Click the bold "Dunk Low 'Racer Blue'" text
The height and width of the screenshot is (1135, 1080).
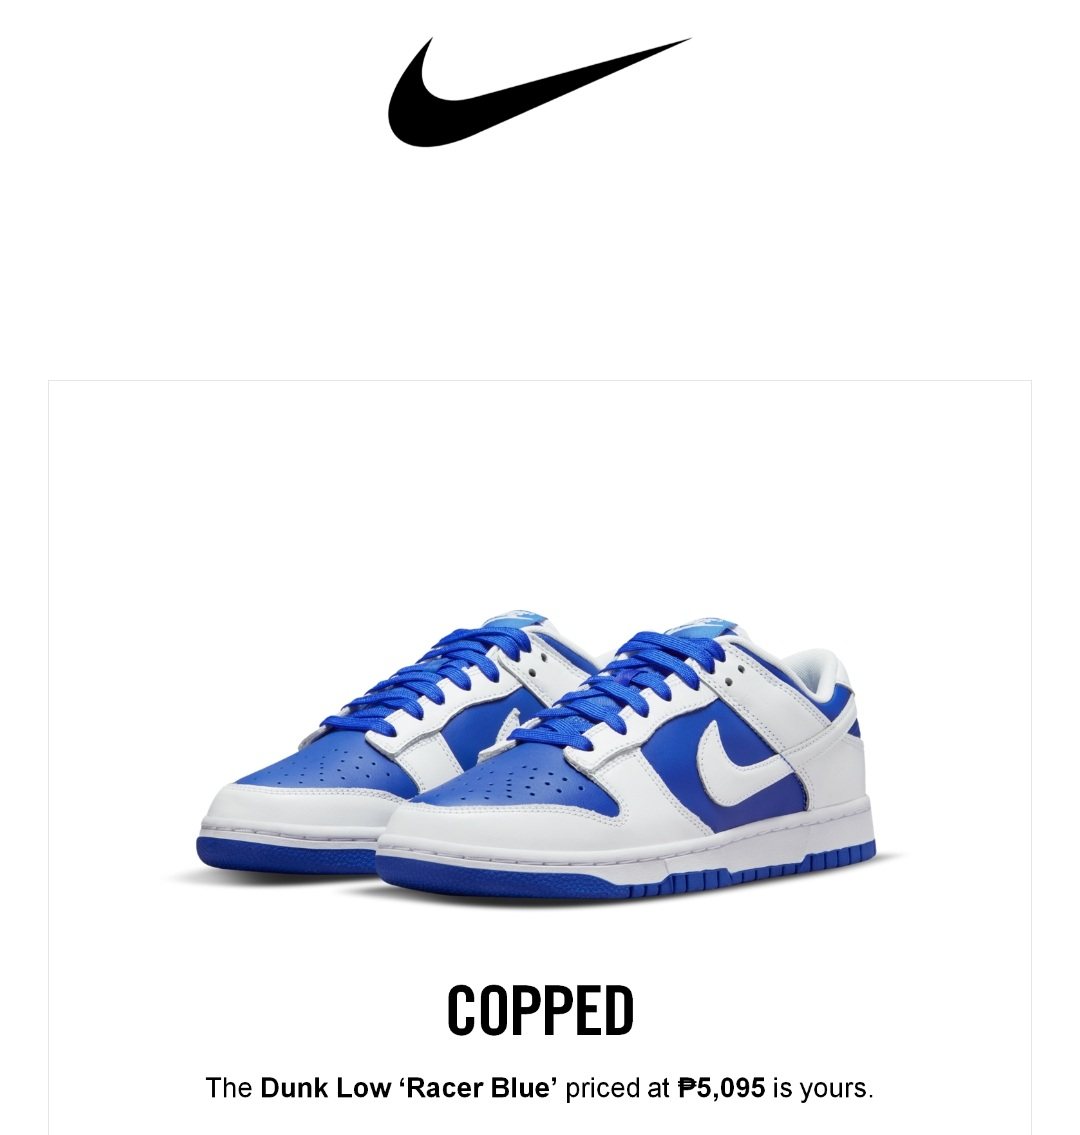pos(409,1088)
